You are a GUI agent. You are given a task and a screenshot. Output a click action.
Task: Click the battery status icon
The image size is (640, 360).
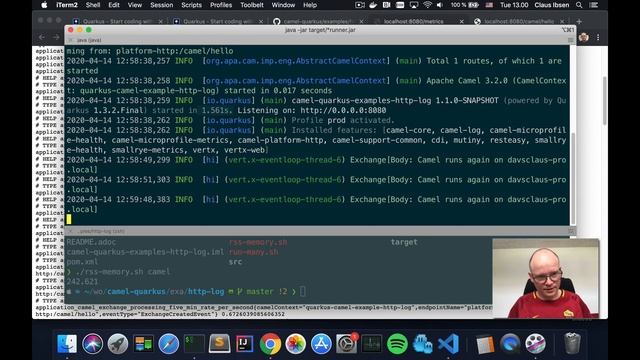pos(473,5)
